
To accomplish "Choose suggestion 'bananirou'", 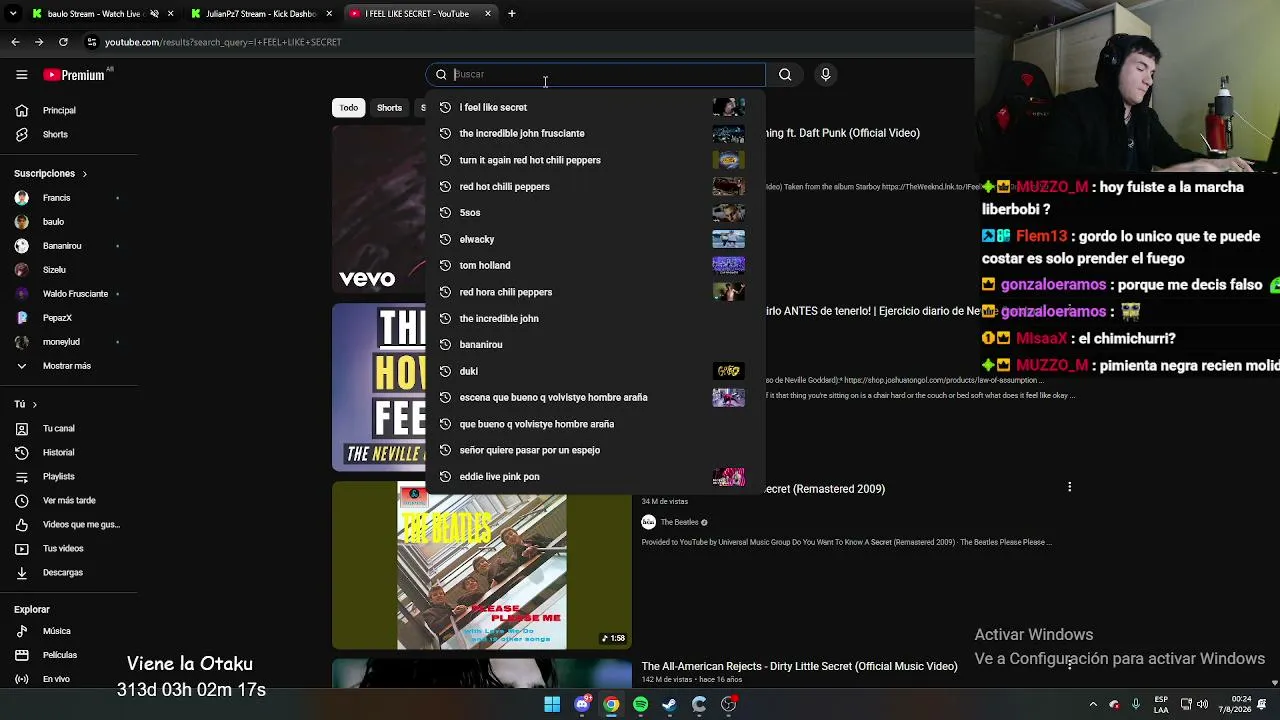I will 595,344.
